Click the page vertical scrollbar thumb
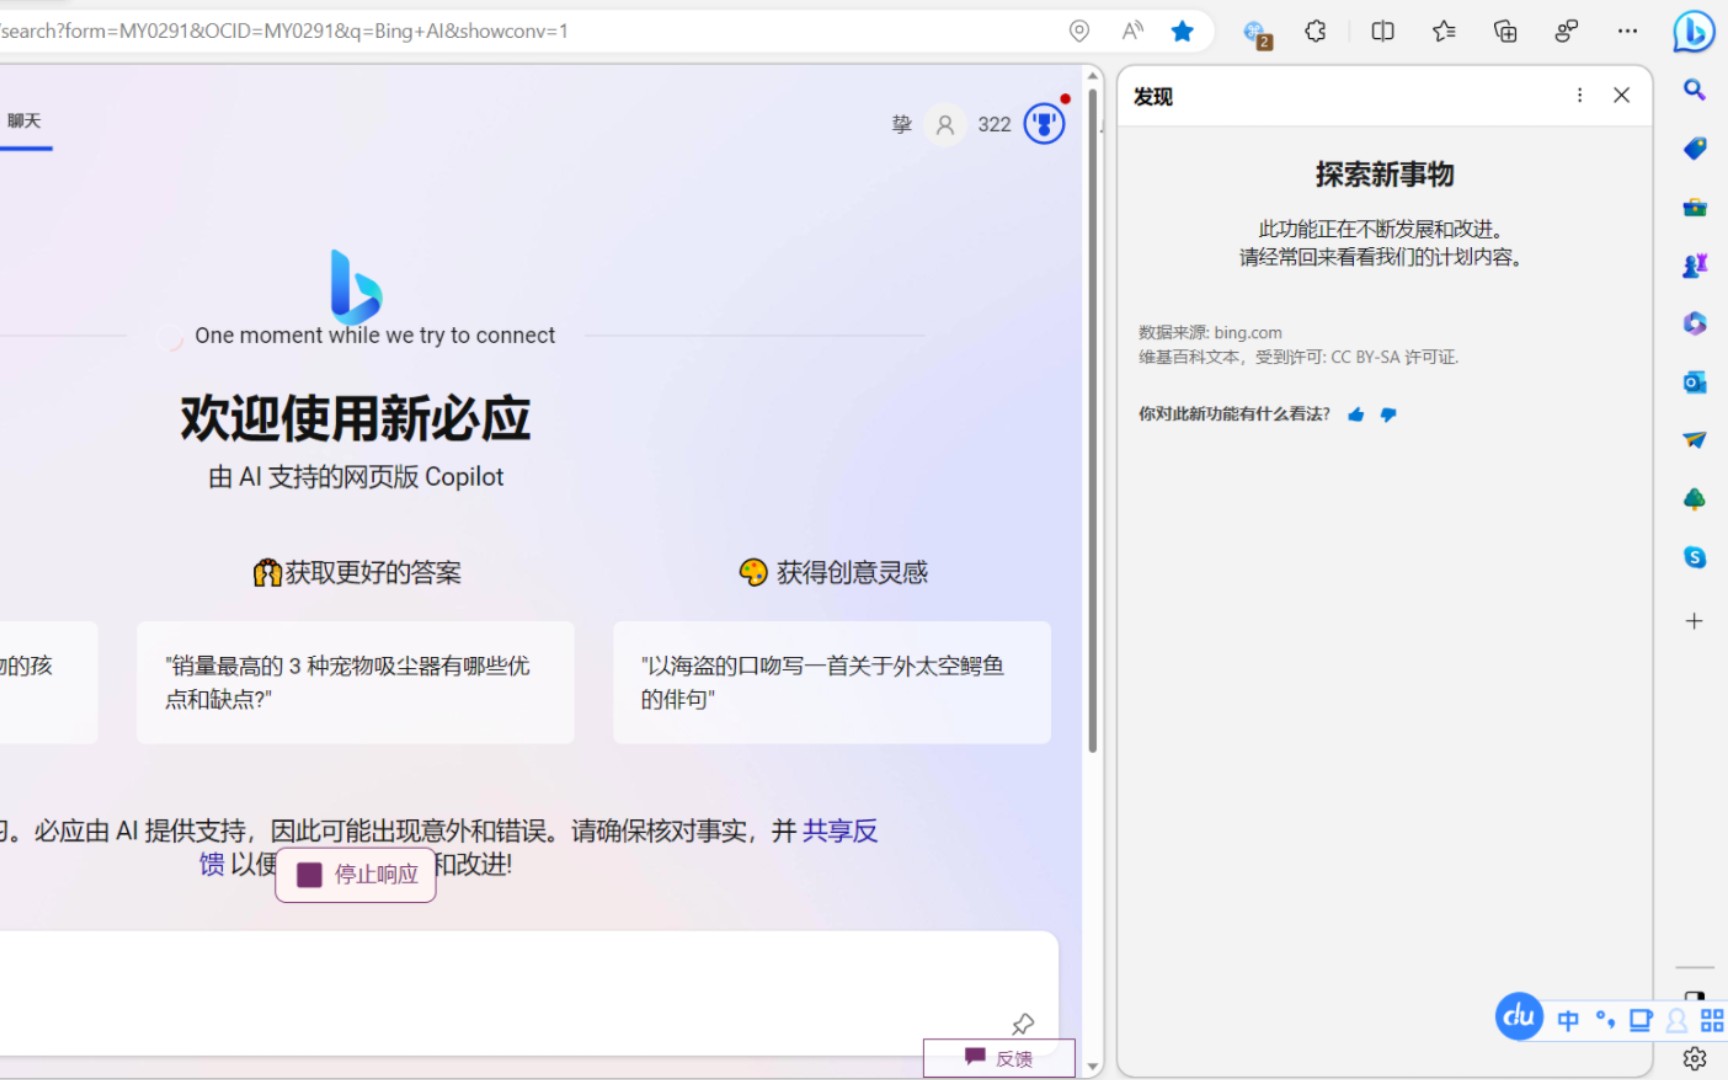 click(1093, 420)
